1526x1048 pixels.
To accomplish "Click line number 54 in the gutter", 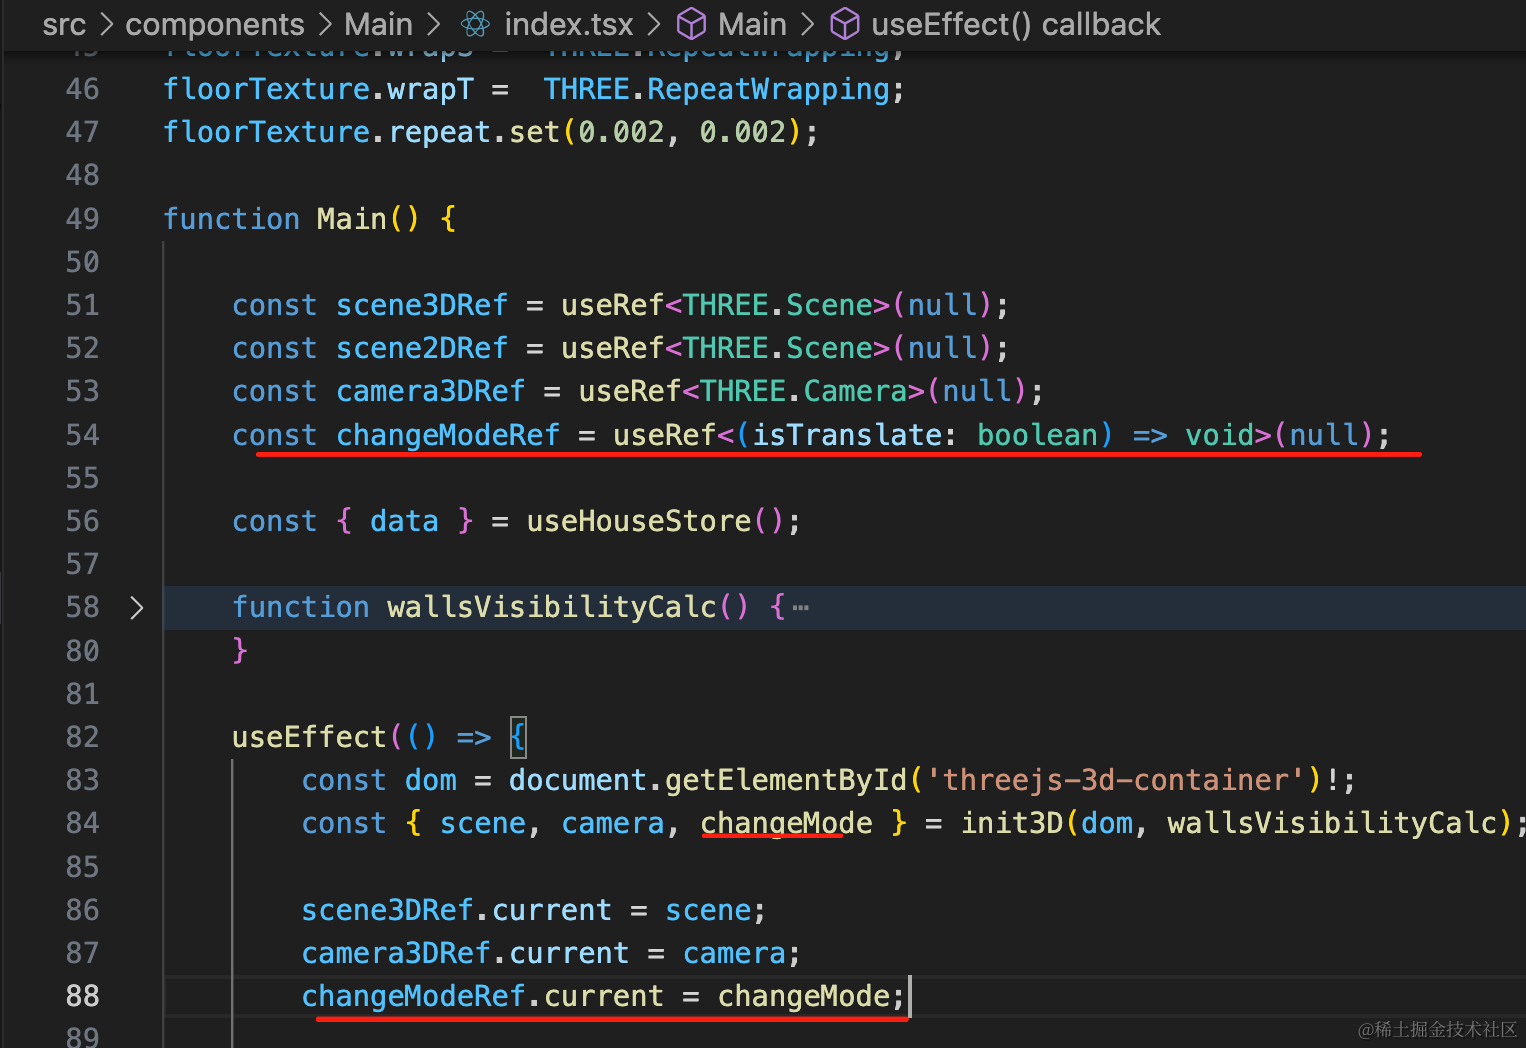I will [x=83, y=435].
